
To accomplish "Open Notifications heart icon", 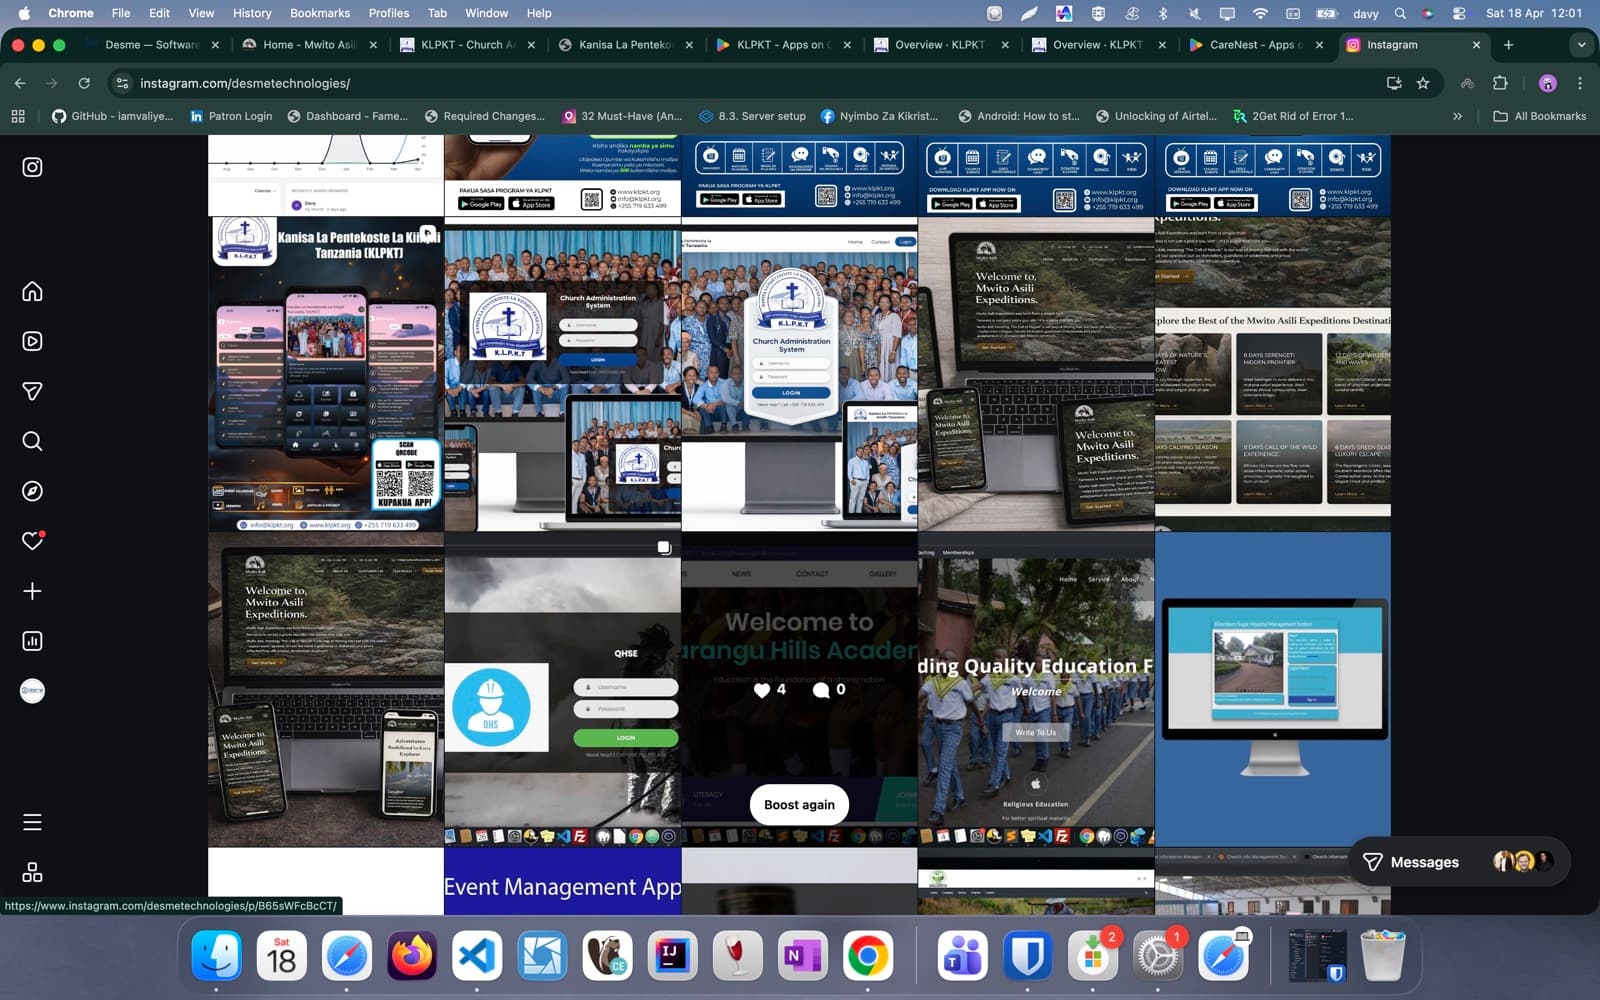I will click(x=32, y=541).
